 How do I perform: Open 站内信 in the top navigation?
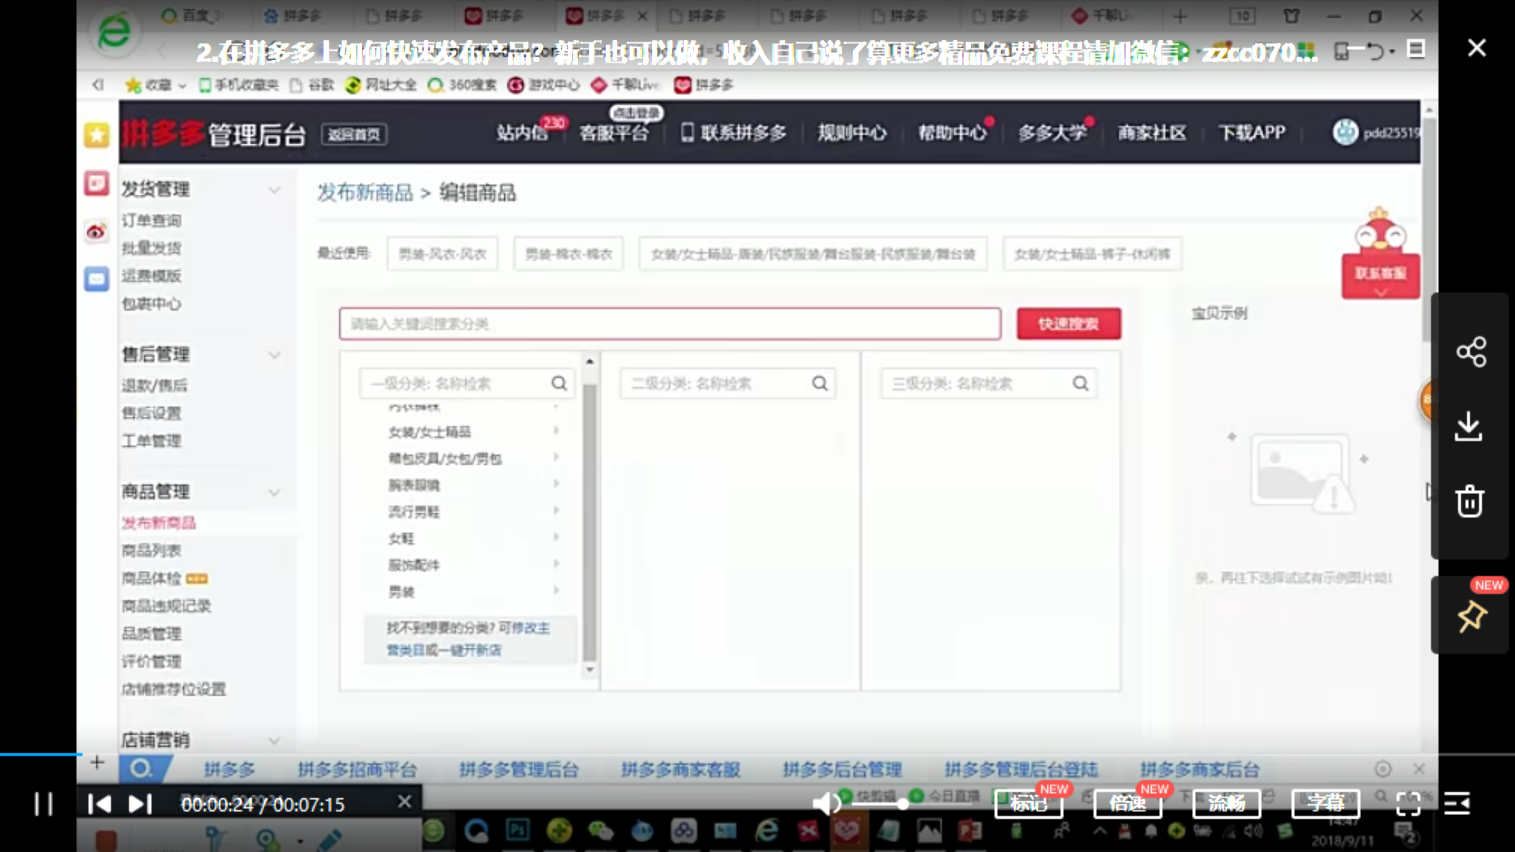point(522,133)
